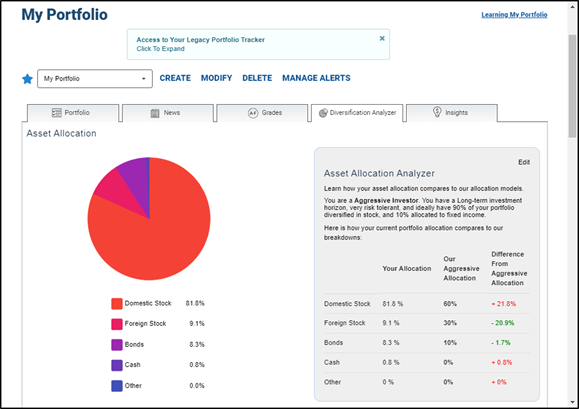Open the Learning My Portfolio link

point(514,15)
